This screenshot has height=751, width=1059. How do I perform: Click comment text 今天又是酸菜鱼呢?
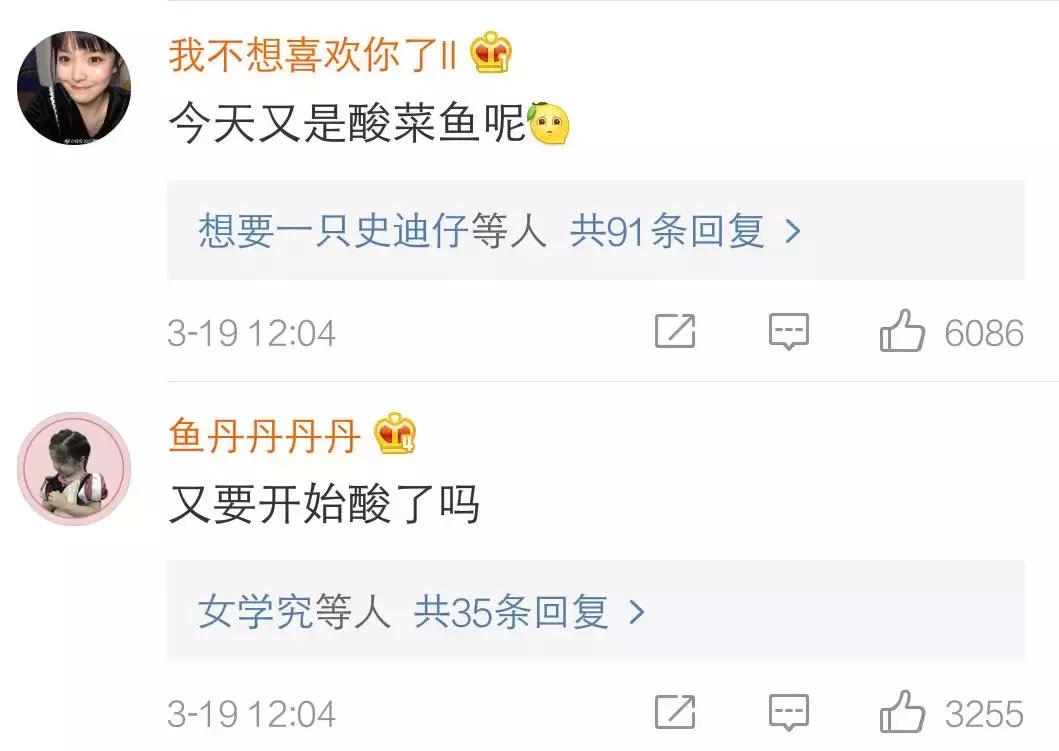347,124
